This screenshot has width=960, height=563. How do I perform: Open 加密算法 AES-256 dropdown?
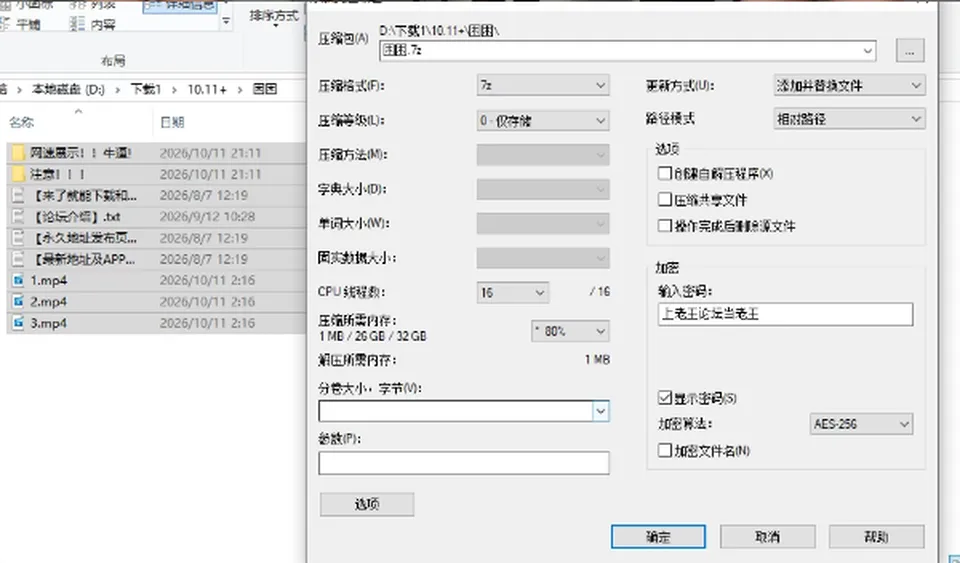coord(861,424)
